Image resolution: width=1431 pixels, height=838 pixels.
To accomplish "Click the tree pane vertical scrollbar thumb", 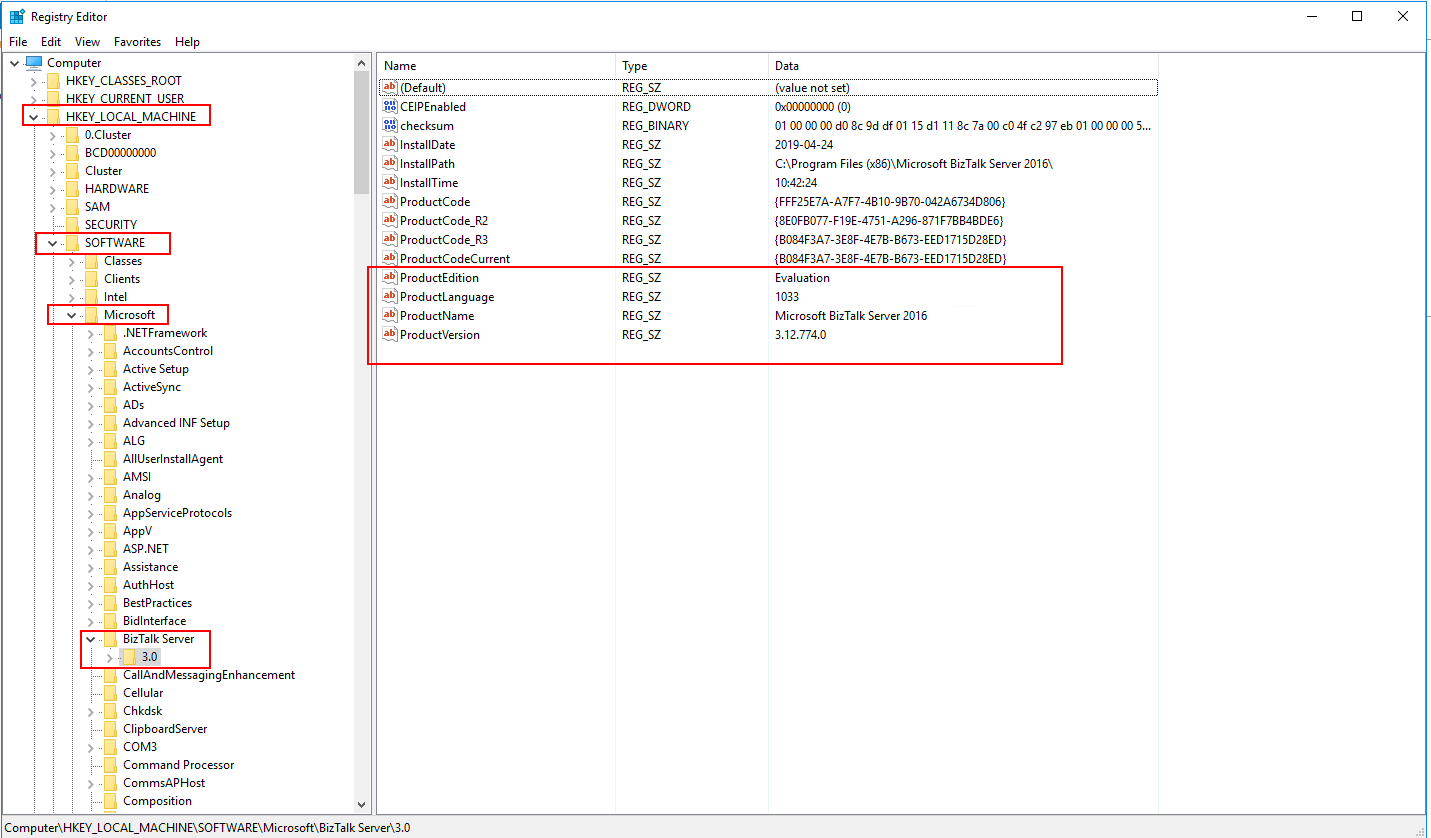I will click(x=362, y=131).
